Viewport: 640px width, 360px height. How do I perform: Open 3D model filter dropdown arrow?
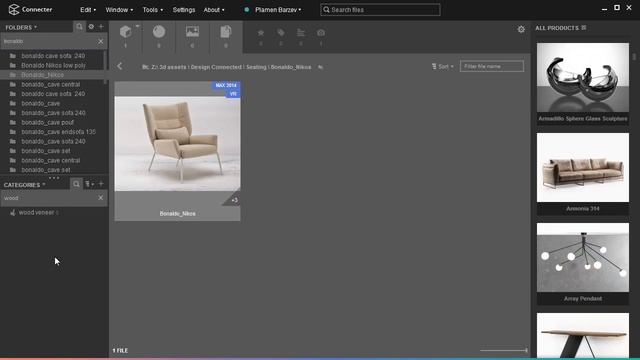[138, 26]
